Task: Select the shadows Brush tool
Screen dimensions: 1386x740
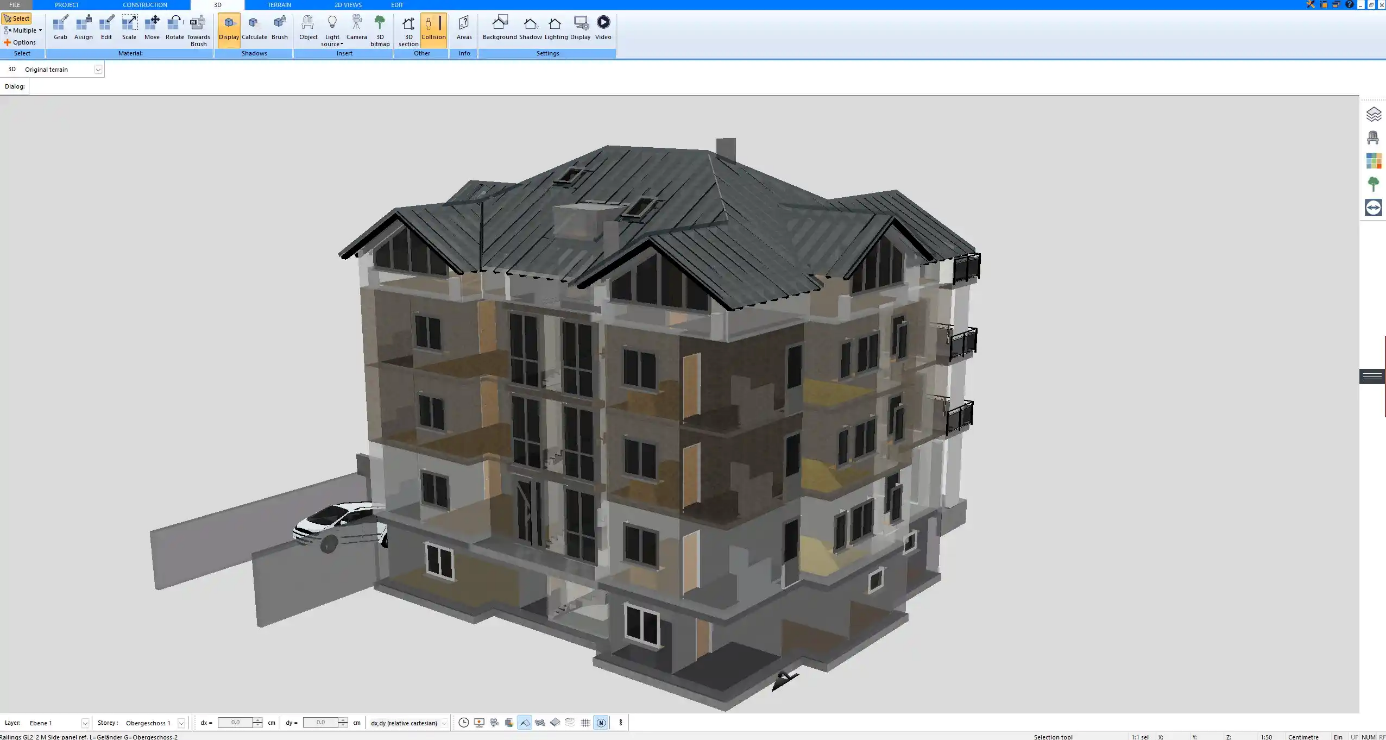Action: pos(279,28)
